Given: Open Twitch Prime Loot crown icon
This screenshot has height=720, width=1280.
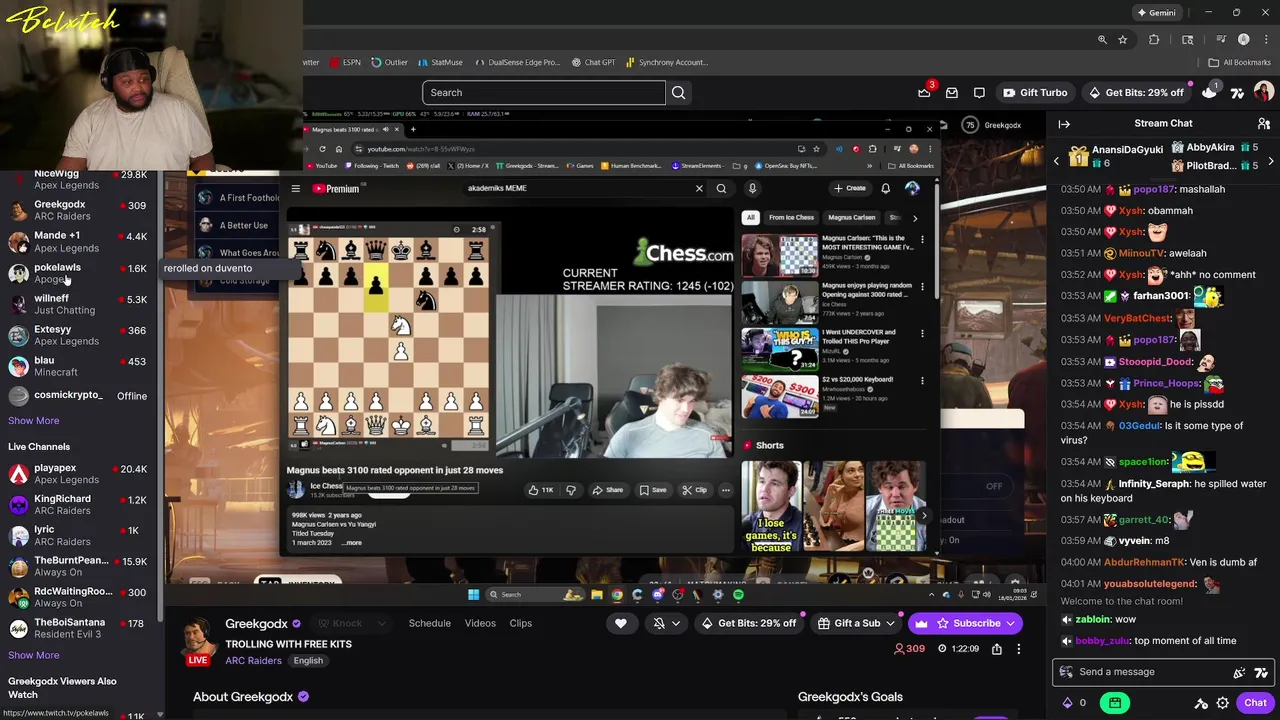Looking at the screenshot, I should click(x=924, y=92).
